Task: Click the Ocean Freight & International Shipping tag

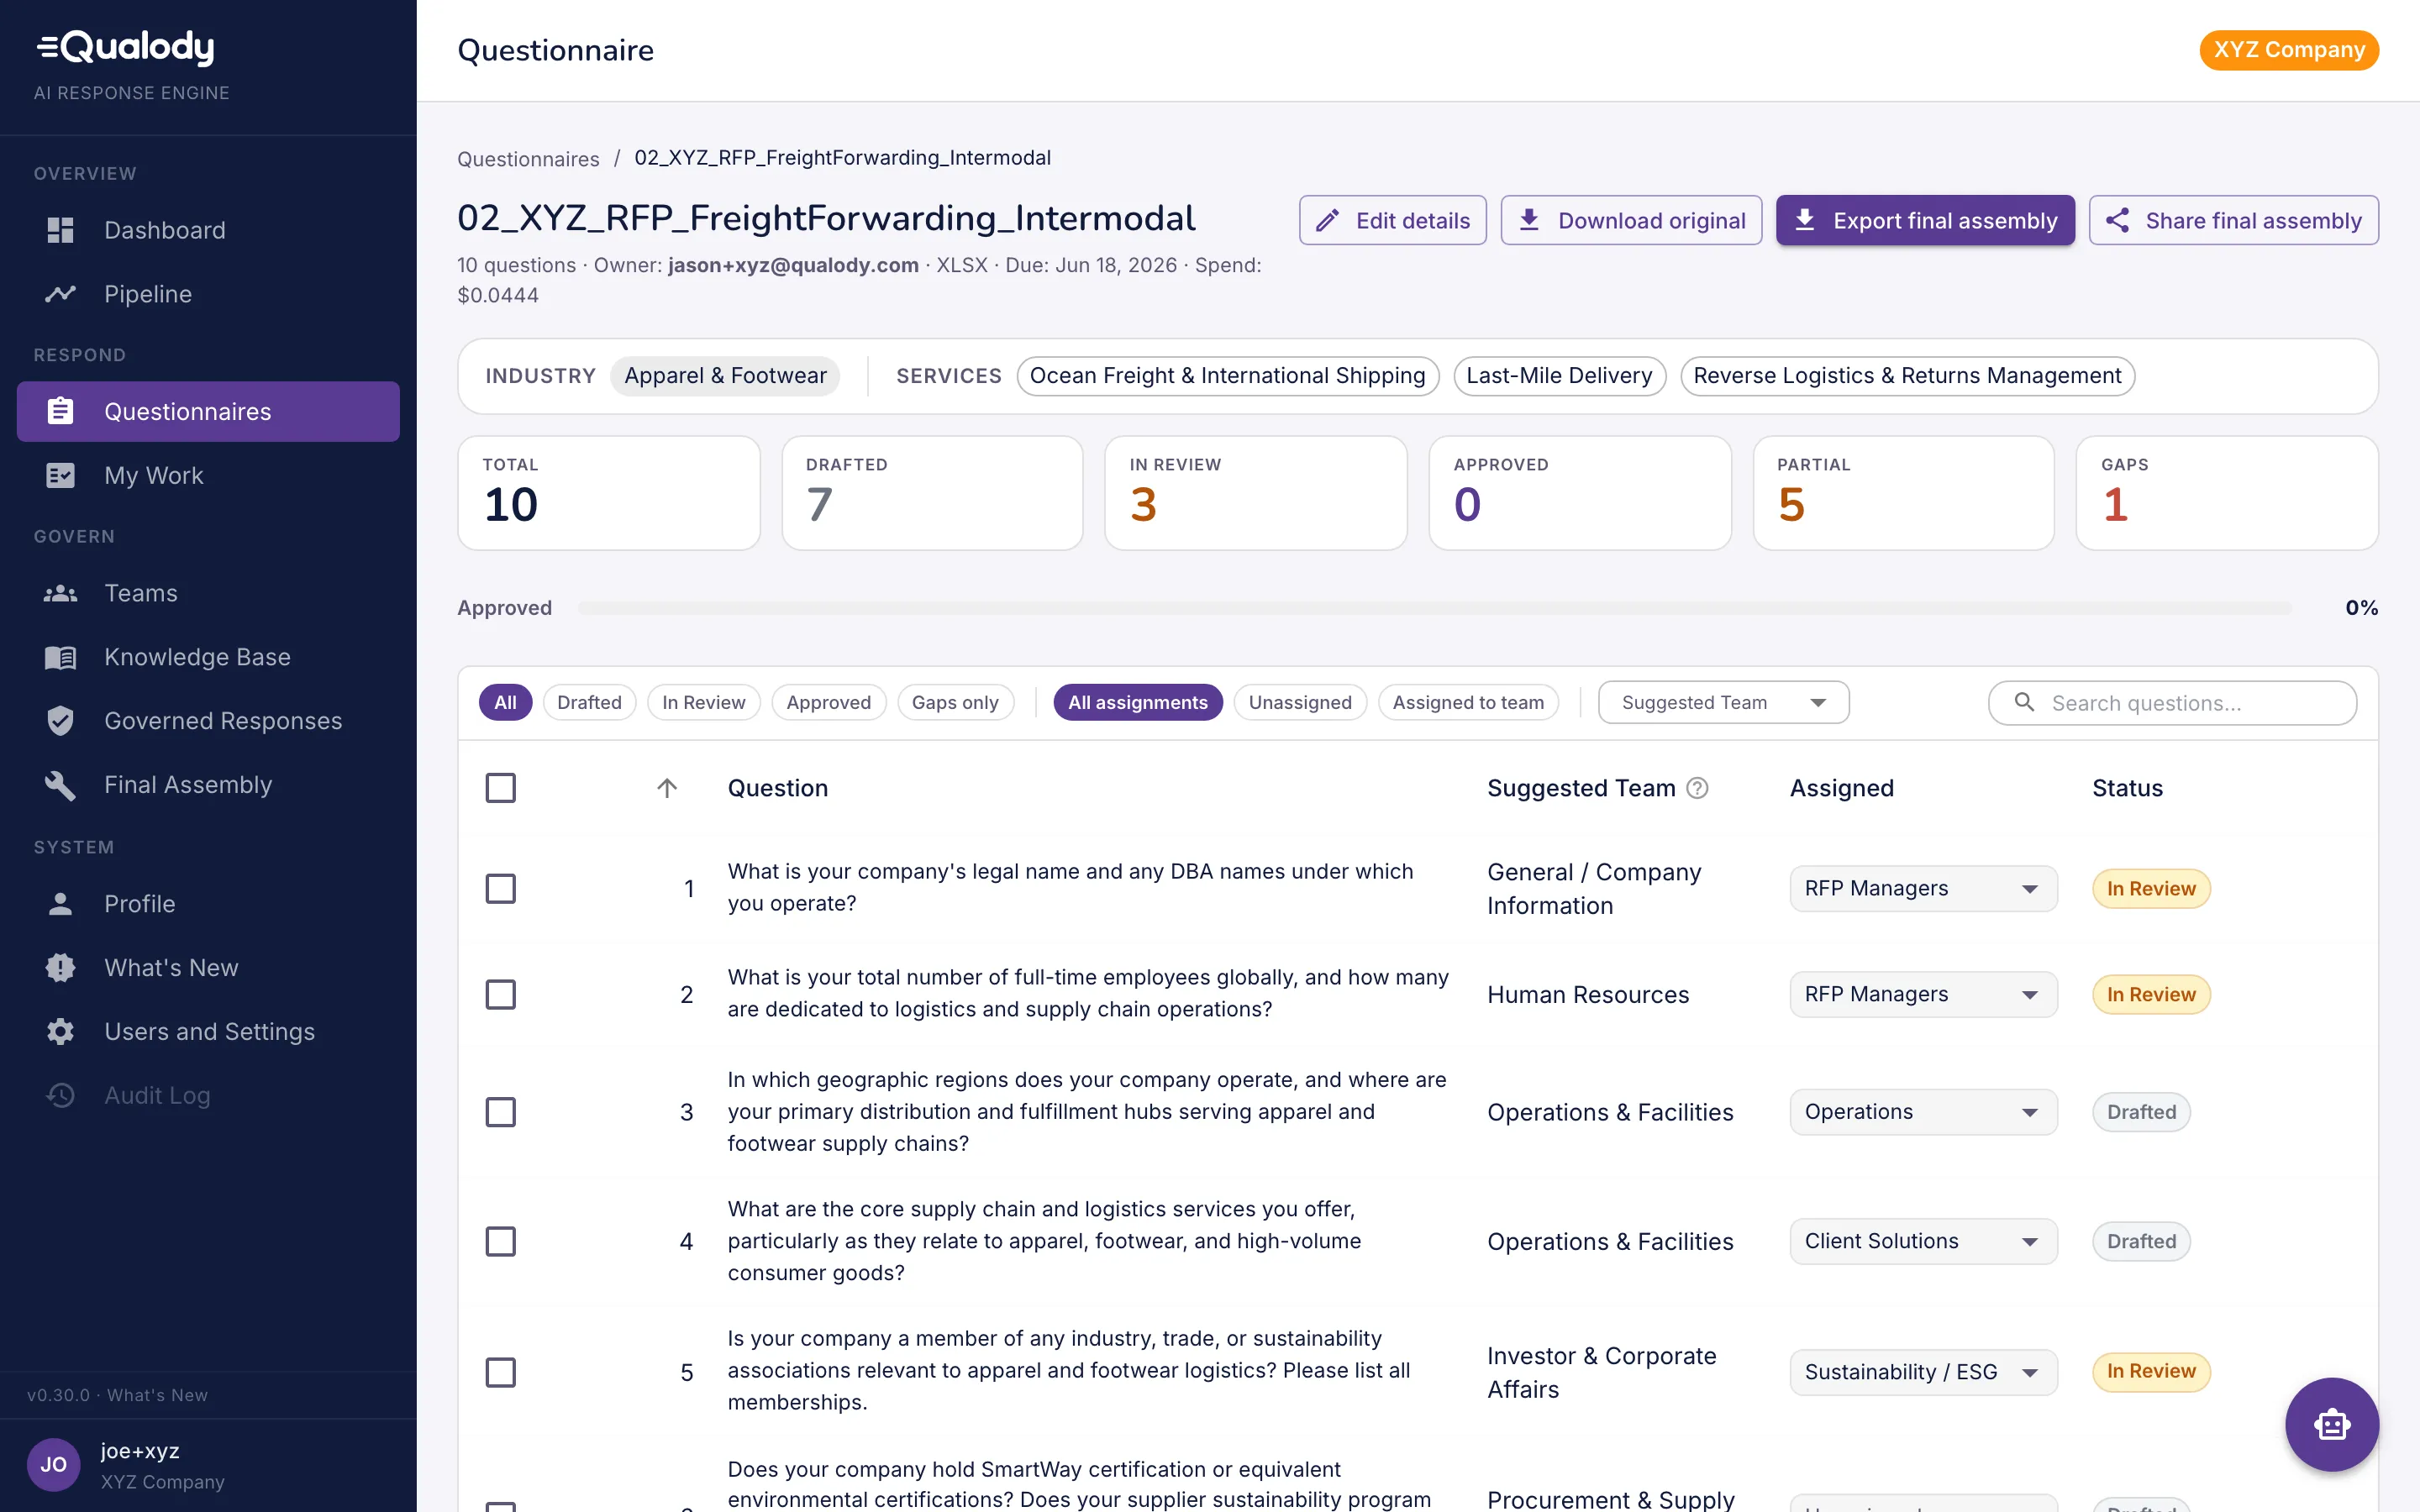Action: coord(1227,376)
